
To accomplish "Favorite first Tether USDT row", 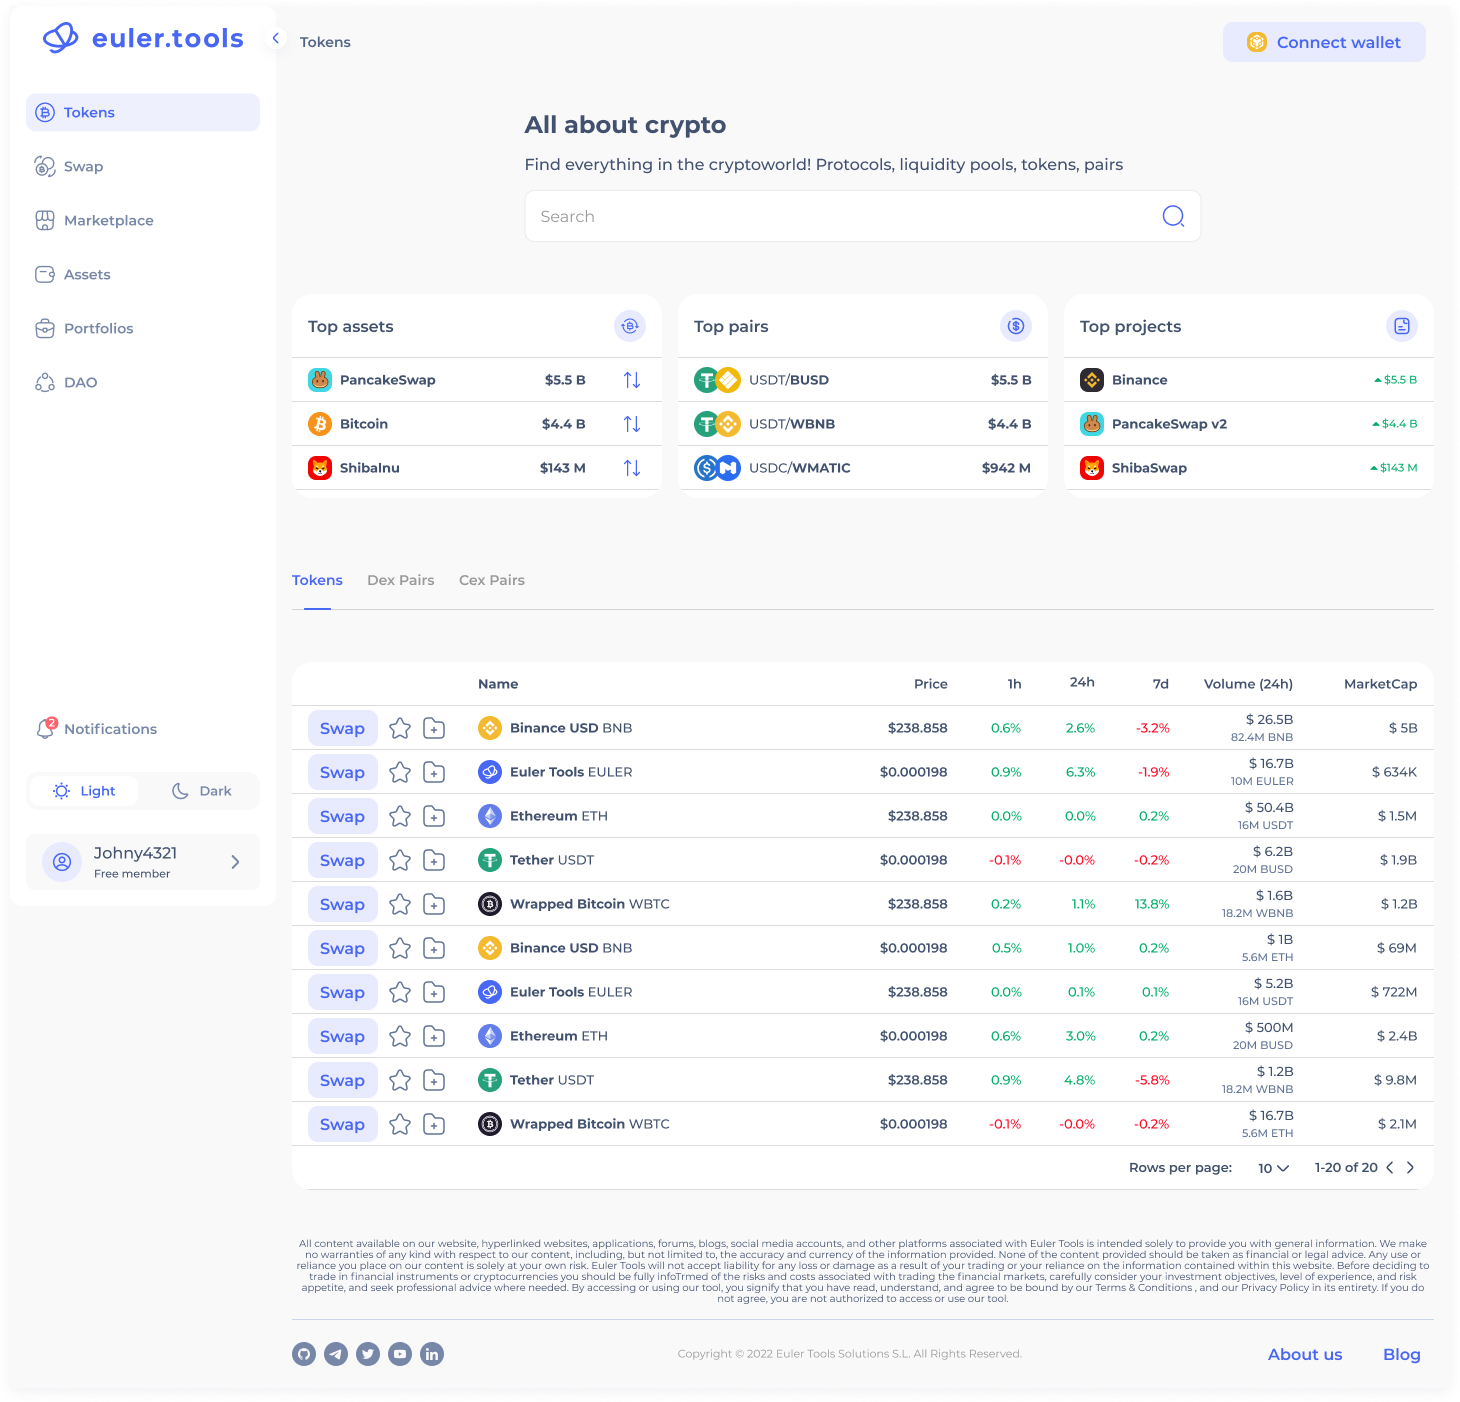I will pos(400,860).
